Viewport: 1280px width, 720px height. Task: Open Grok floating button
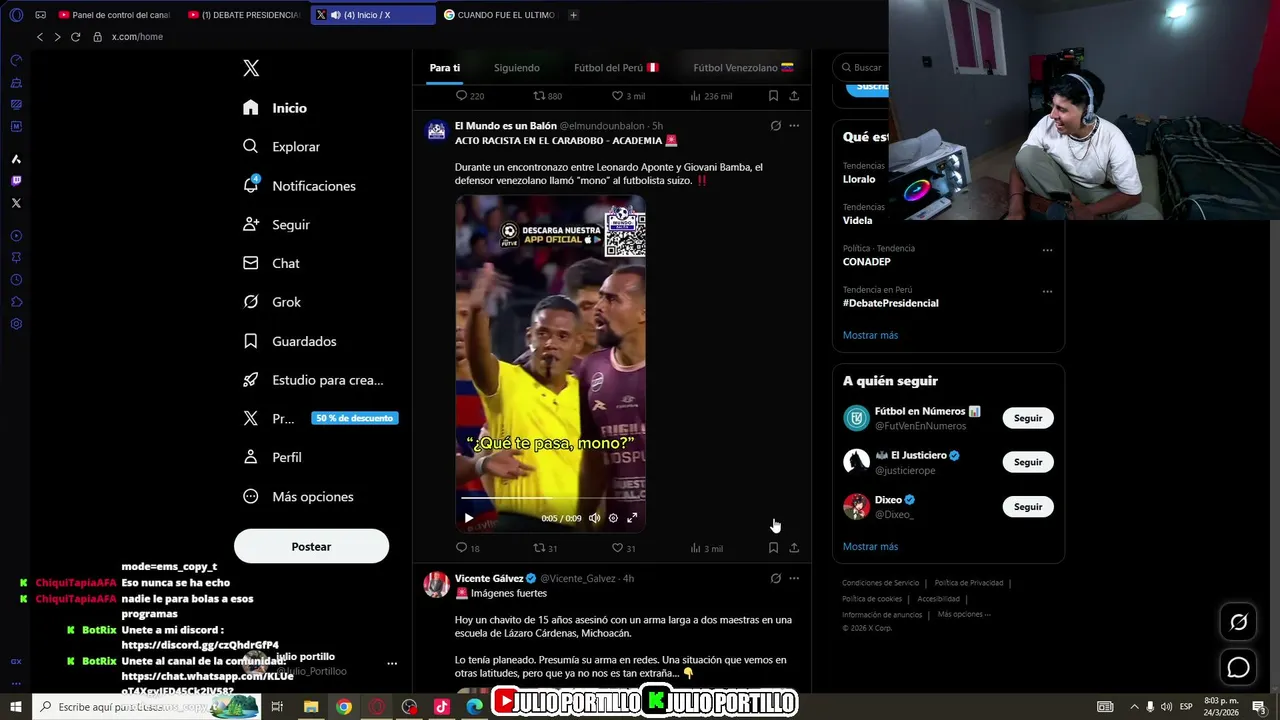point(1238,622)
